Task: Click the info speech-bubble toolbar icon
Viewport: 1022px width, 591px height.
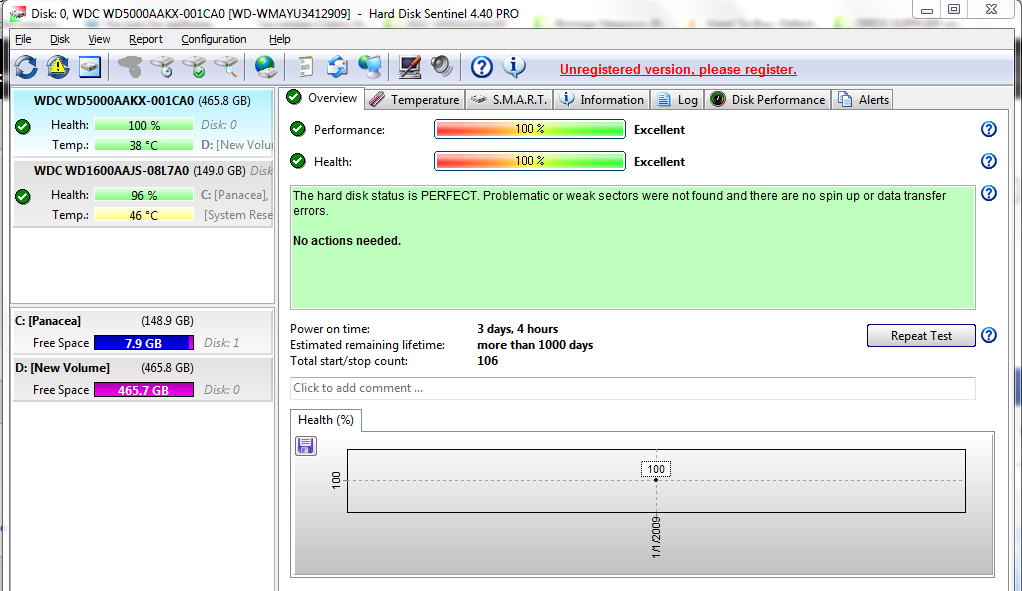Action: (514, 67)
